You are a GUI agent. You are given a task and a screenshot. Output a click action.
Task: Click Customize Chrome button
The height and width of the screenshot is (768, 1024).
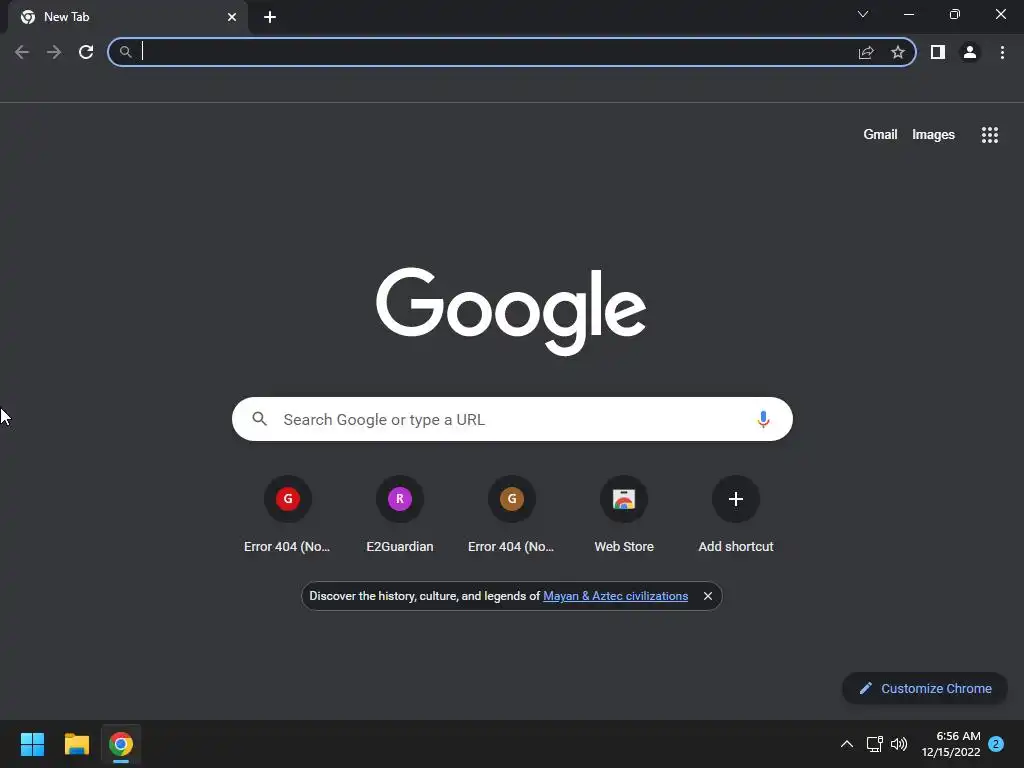pos(925,688)
